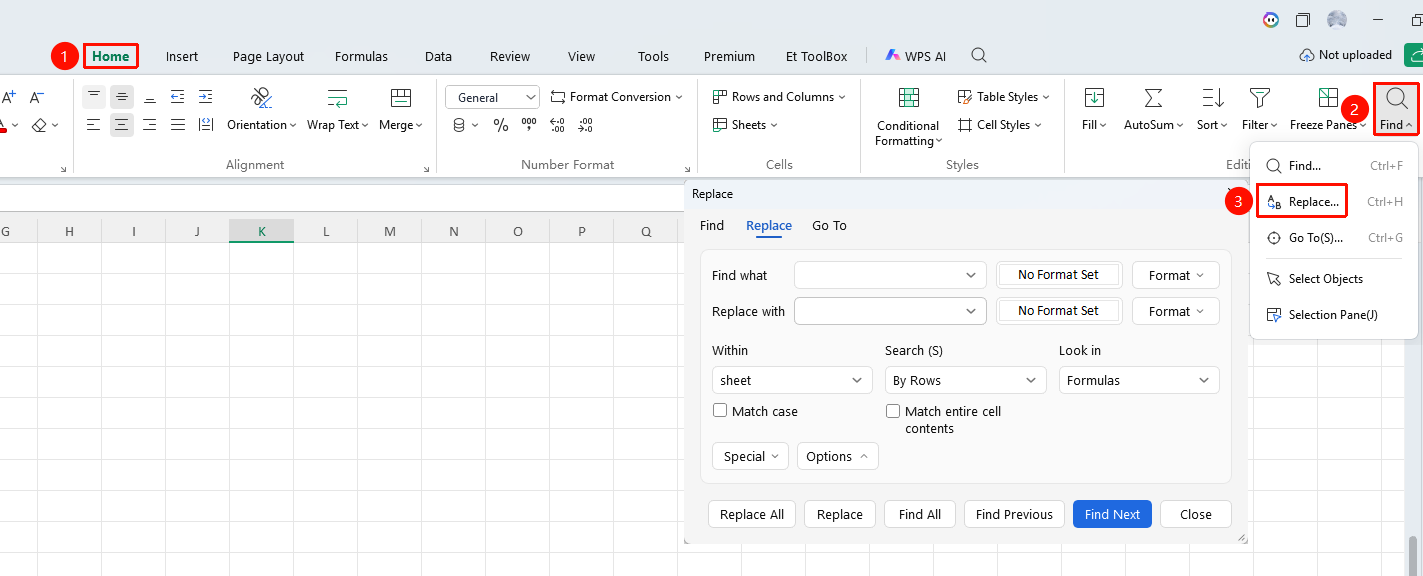1423x576 pixels.
Task: Open the Formulas ribbon tab
Action: tap(361, 57)
